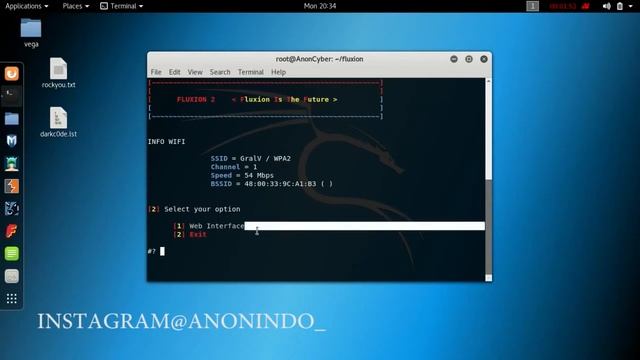
Task: Show all applications grid in the dock
Action: (x=11, y=299)
